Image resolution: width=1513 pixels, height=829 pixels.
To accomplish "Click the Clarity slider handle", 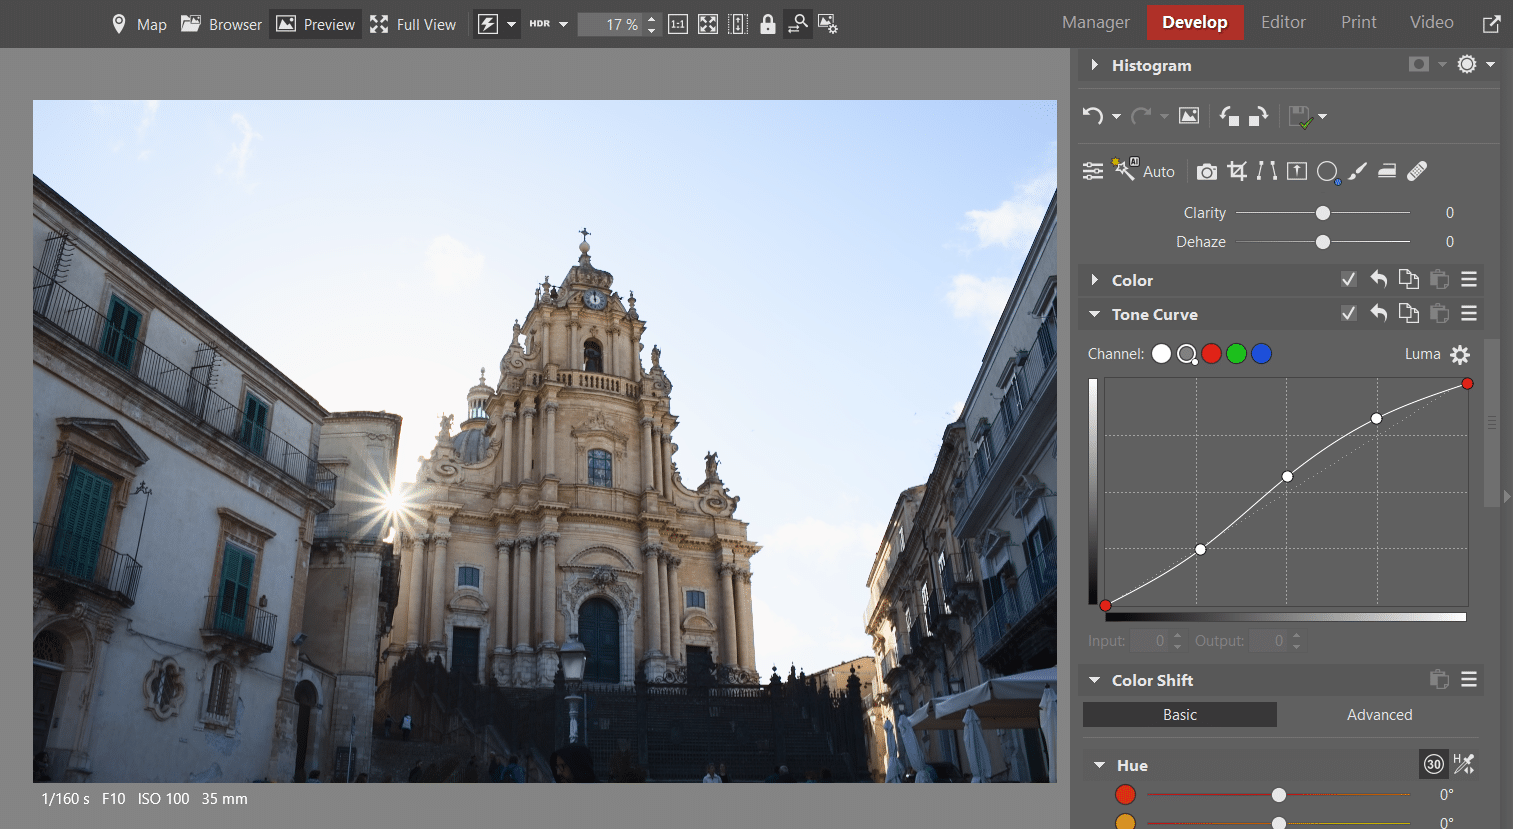I will 1323,213.
